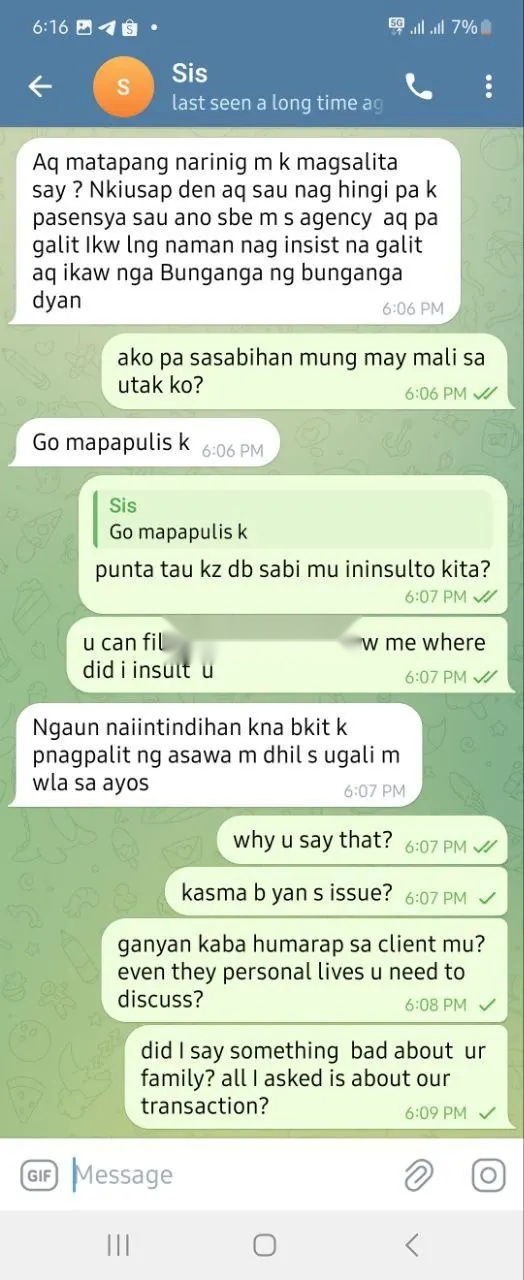
Task: Tap the back arrow in chat header
Action: [x=40, y=87]
